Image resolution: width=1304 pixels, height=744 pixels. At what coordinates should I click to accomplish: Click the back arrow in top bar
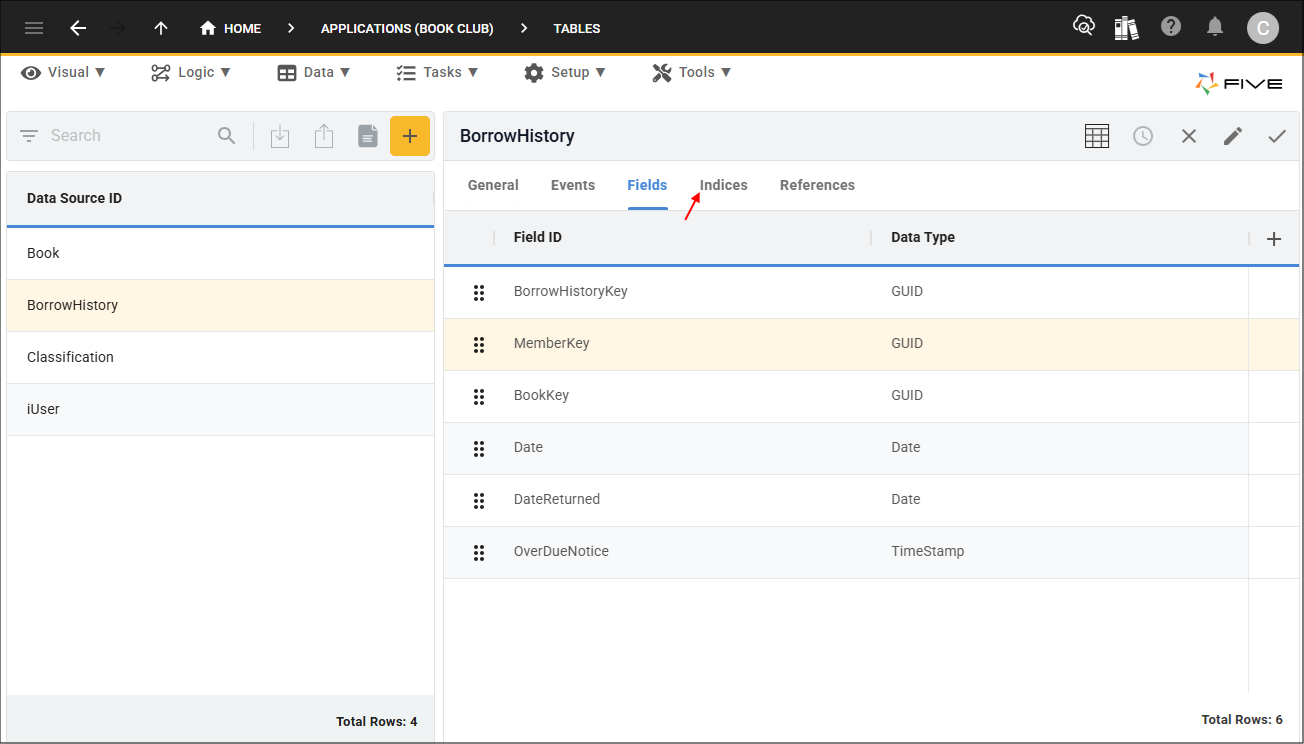click(78, 28)
